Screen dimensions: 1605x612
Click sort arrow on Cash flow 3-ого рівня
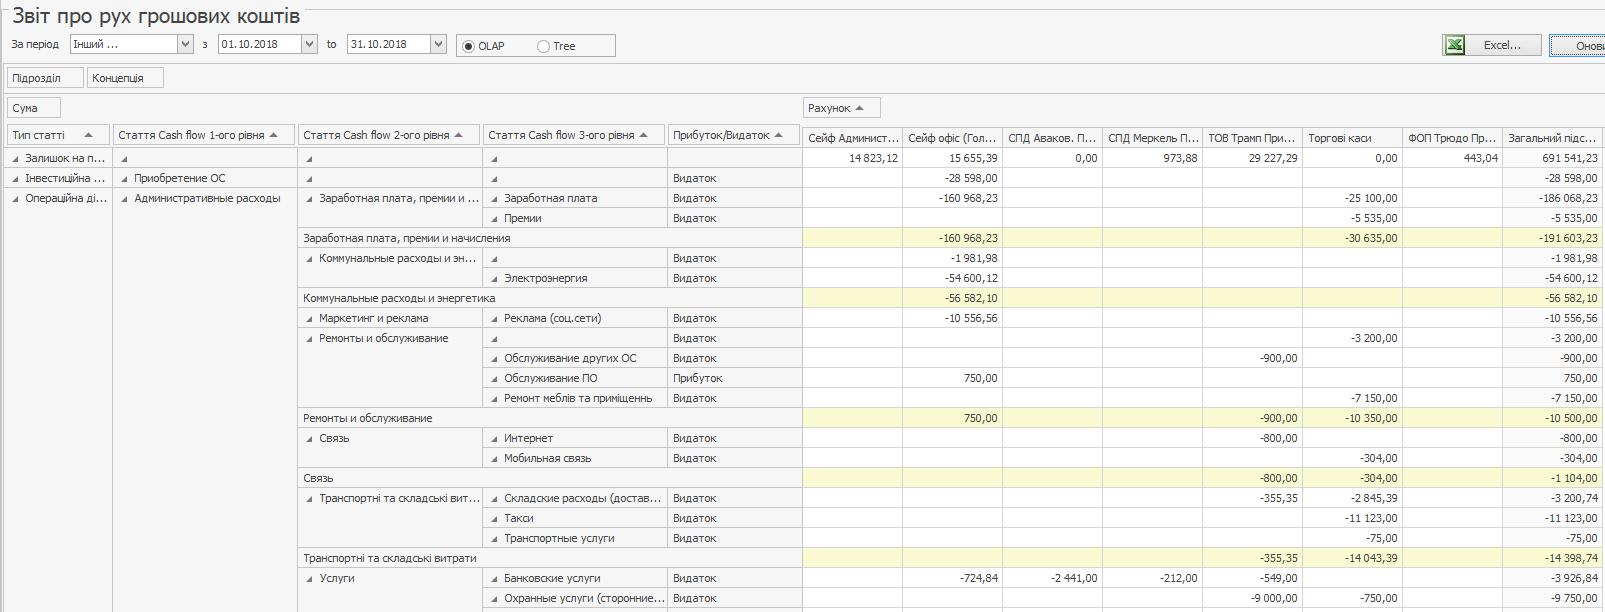[644, 135]
